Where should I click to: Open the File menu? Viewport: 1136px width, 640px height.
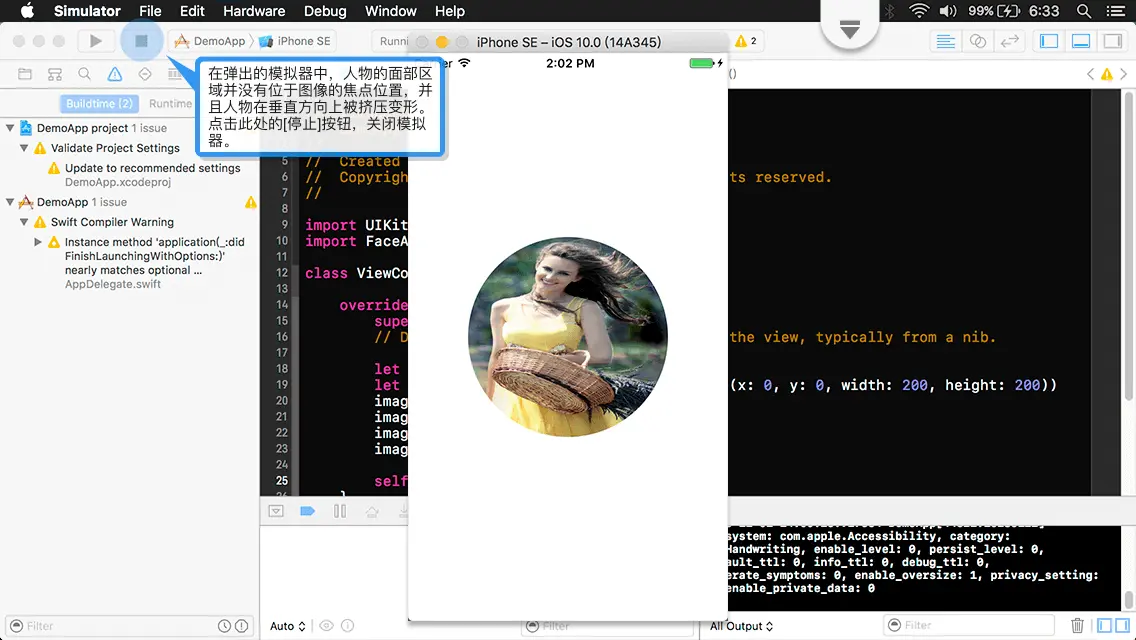pyautogui.click(x=150, y=11)
